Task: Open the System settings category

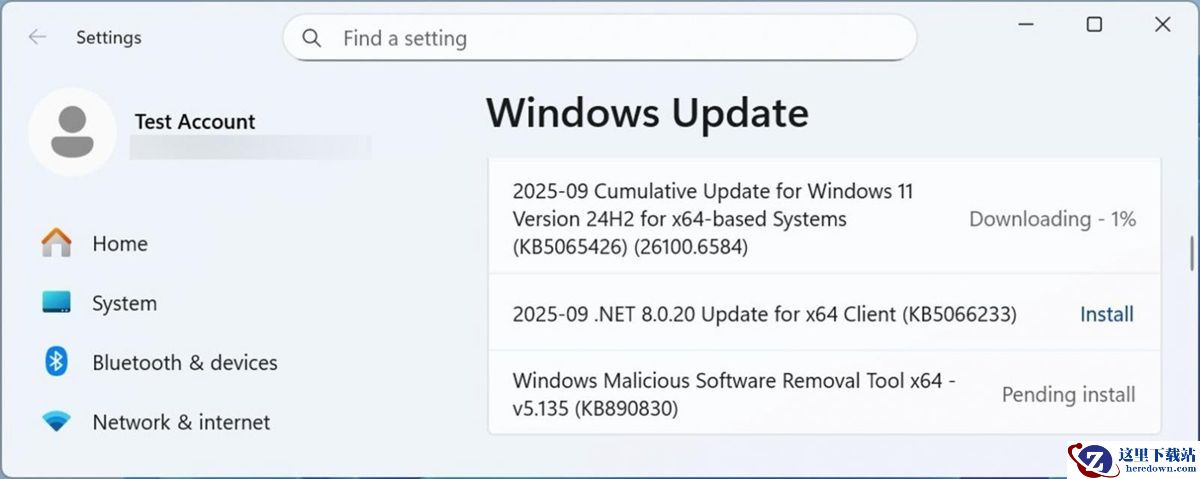Action: point(124,303)
